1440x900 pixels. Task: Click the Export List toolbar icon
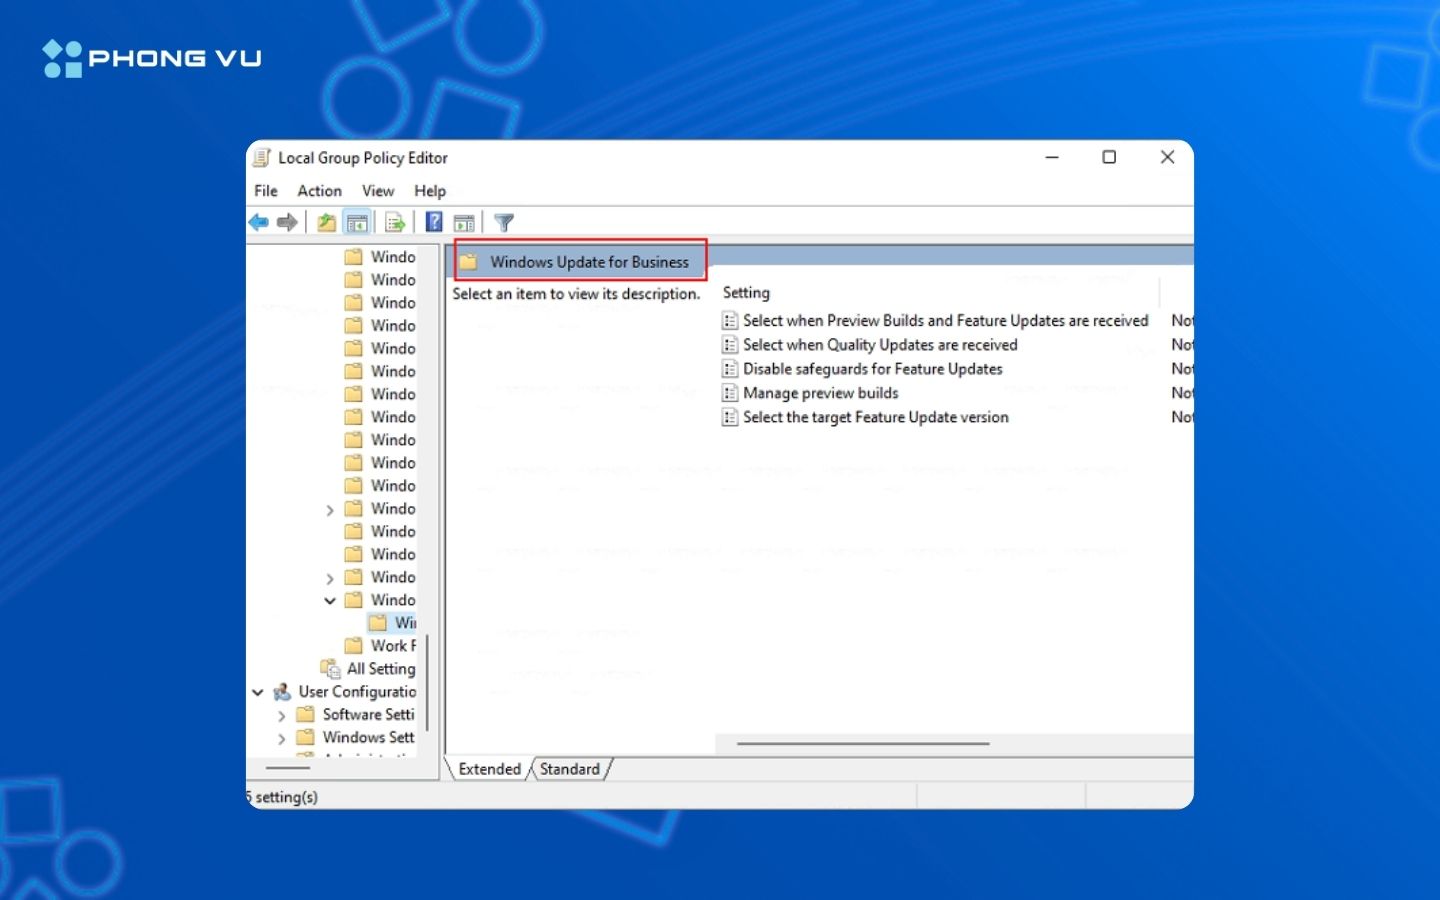pos(395,223)
